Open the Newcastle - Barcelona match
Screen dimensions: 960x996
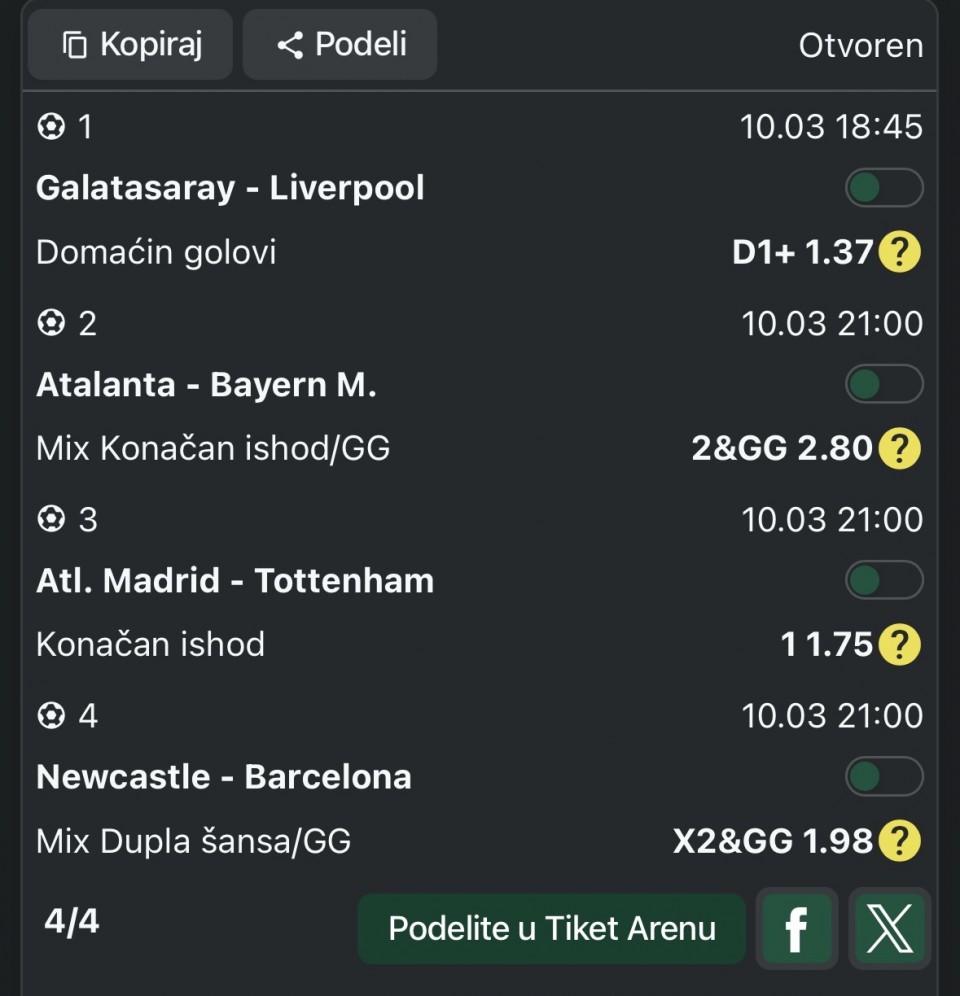(224, 777)
